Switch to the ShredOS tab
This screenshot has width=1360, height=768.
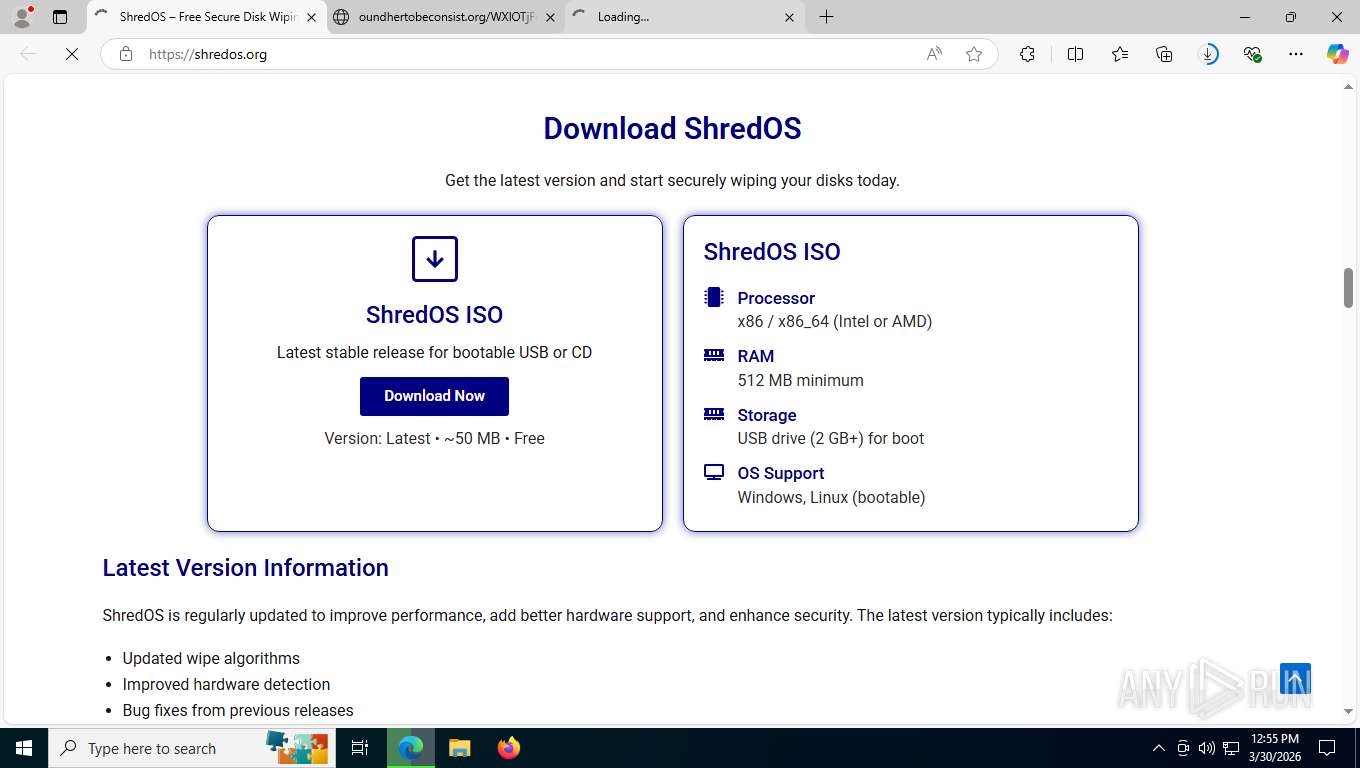[207, 17]
